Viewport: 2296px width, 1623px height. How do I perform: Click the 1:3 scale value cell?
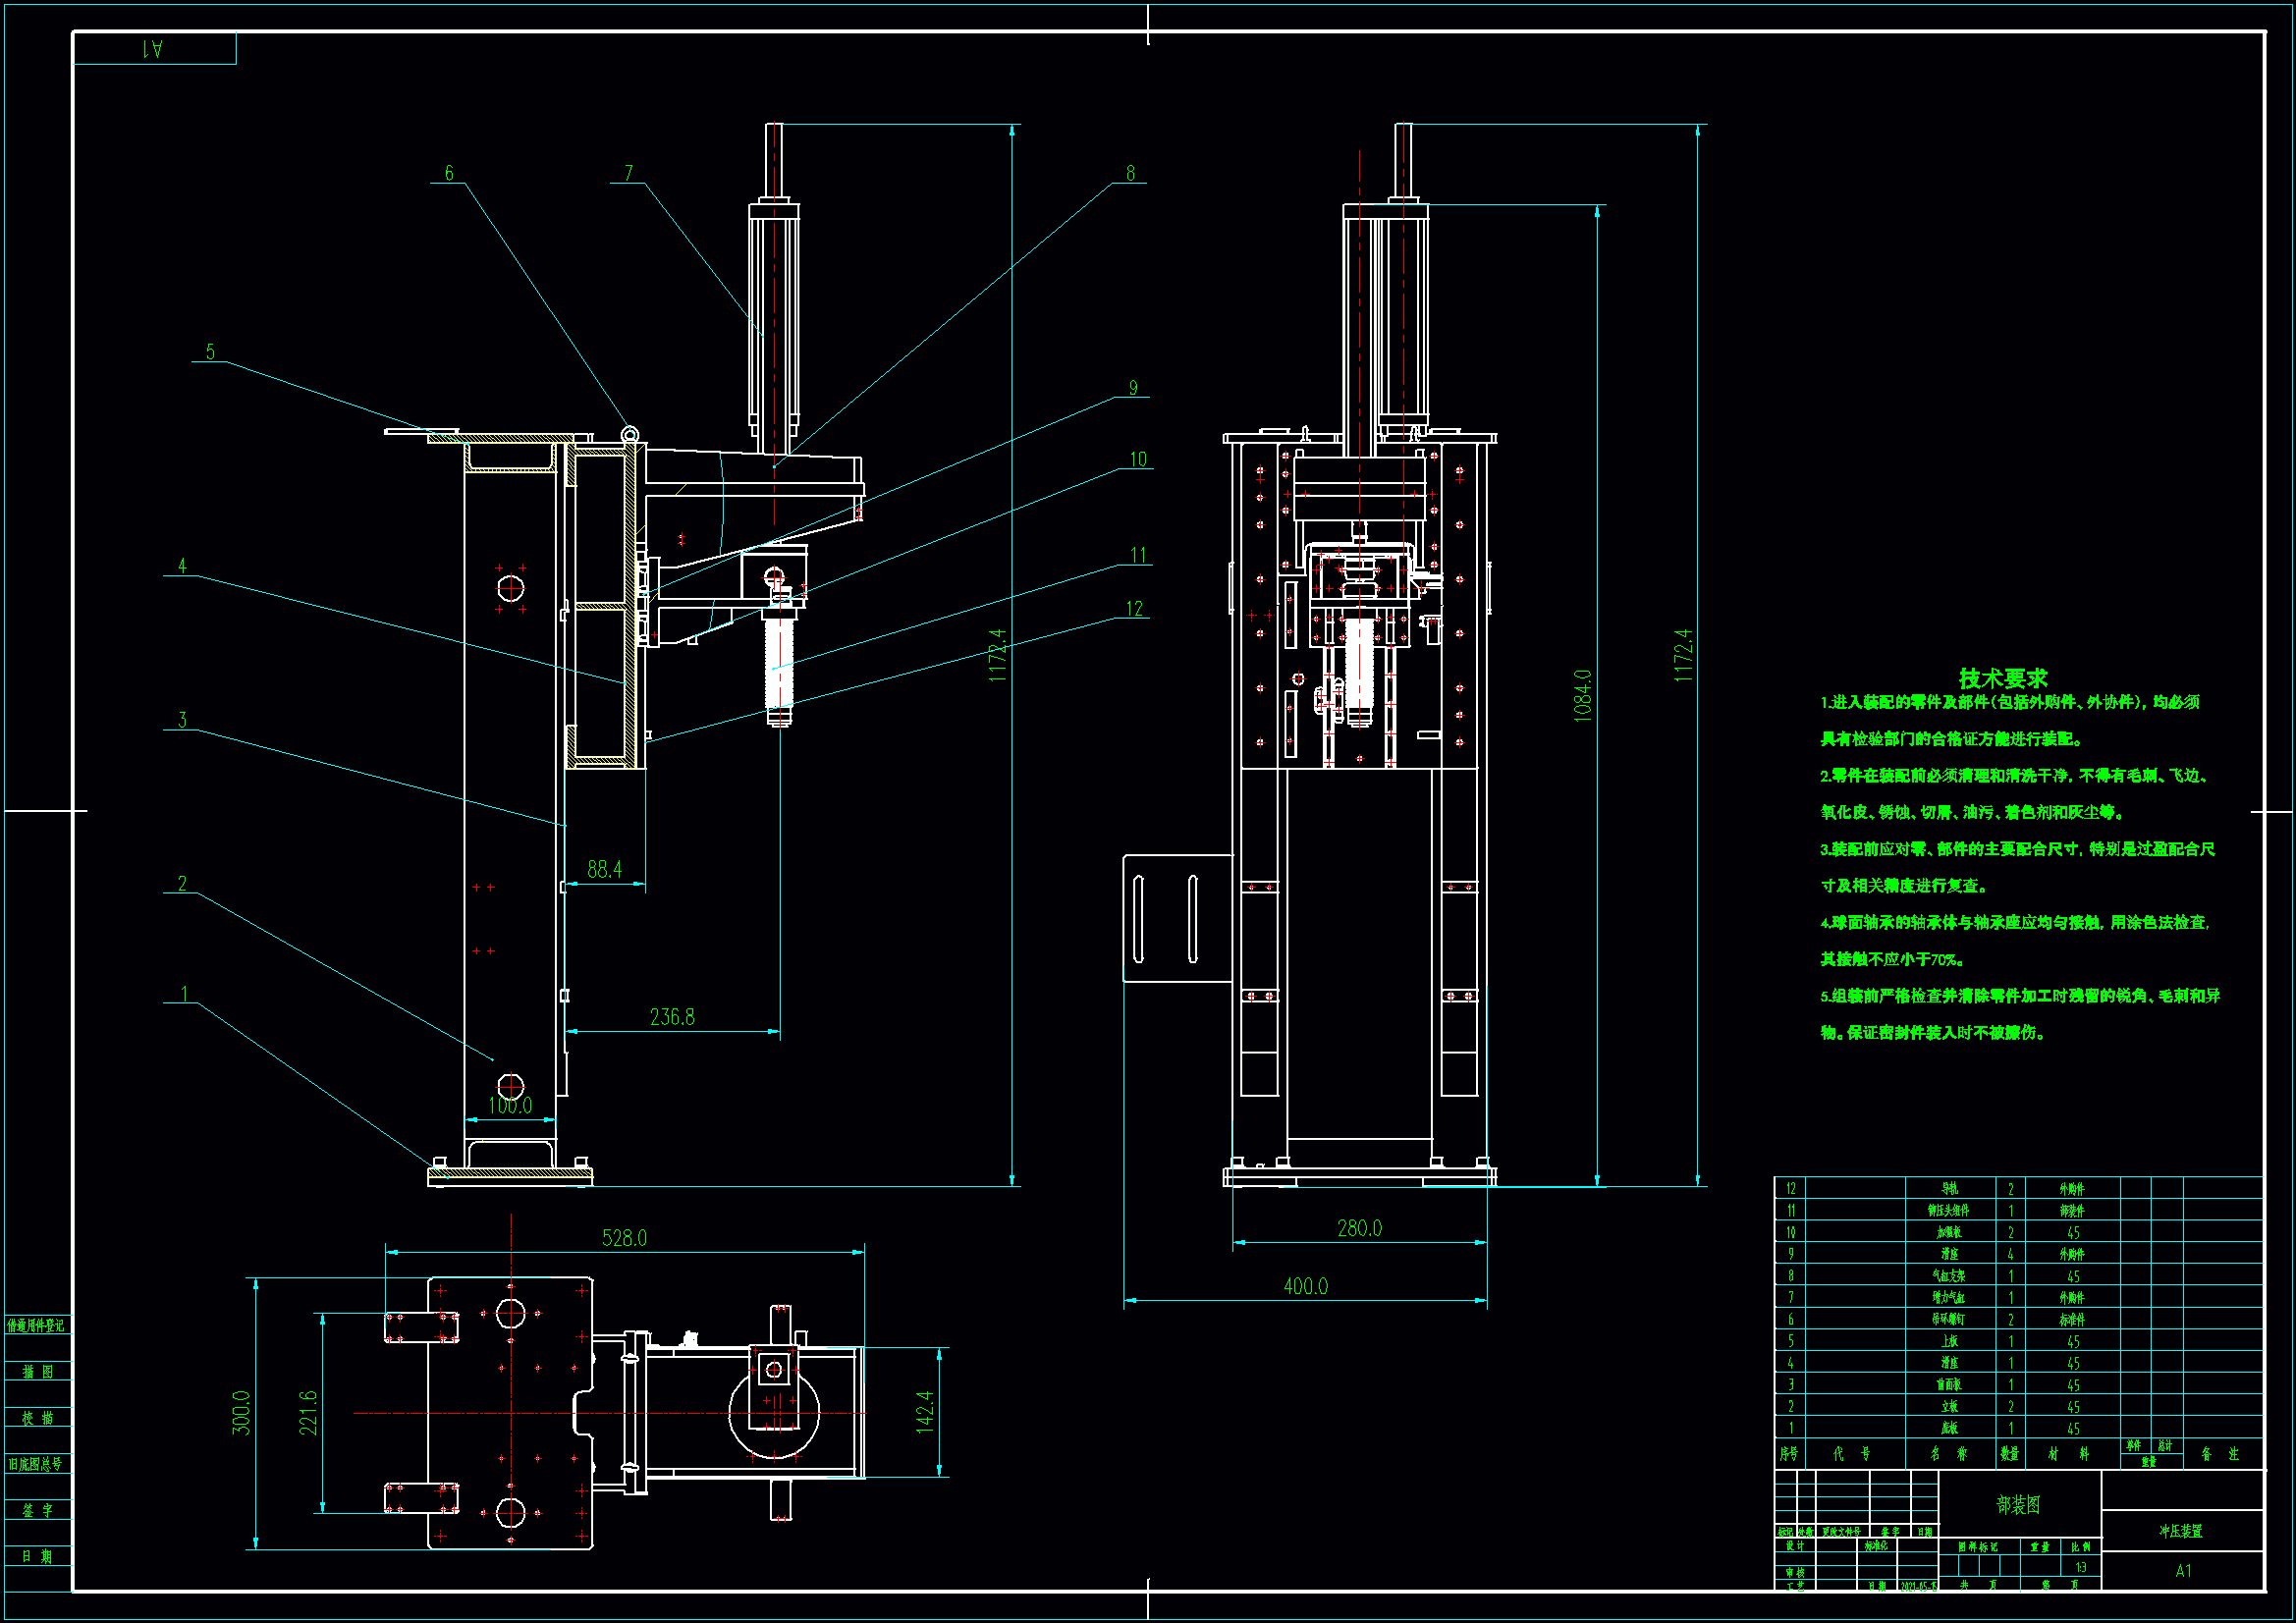(x=2080, y=1567)
